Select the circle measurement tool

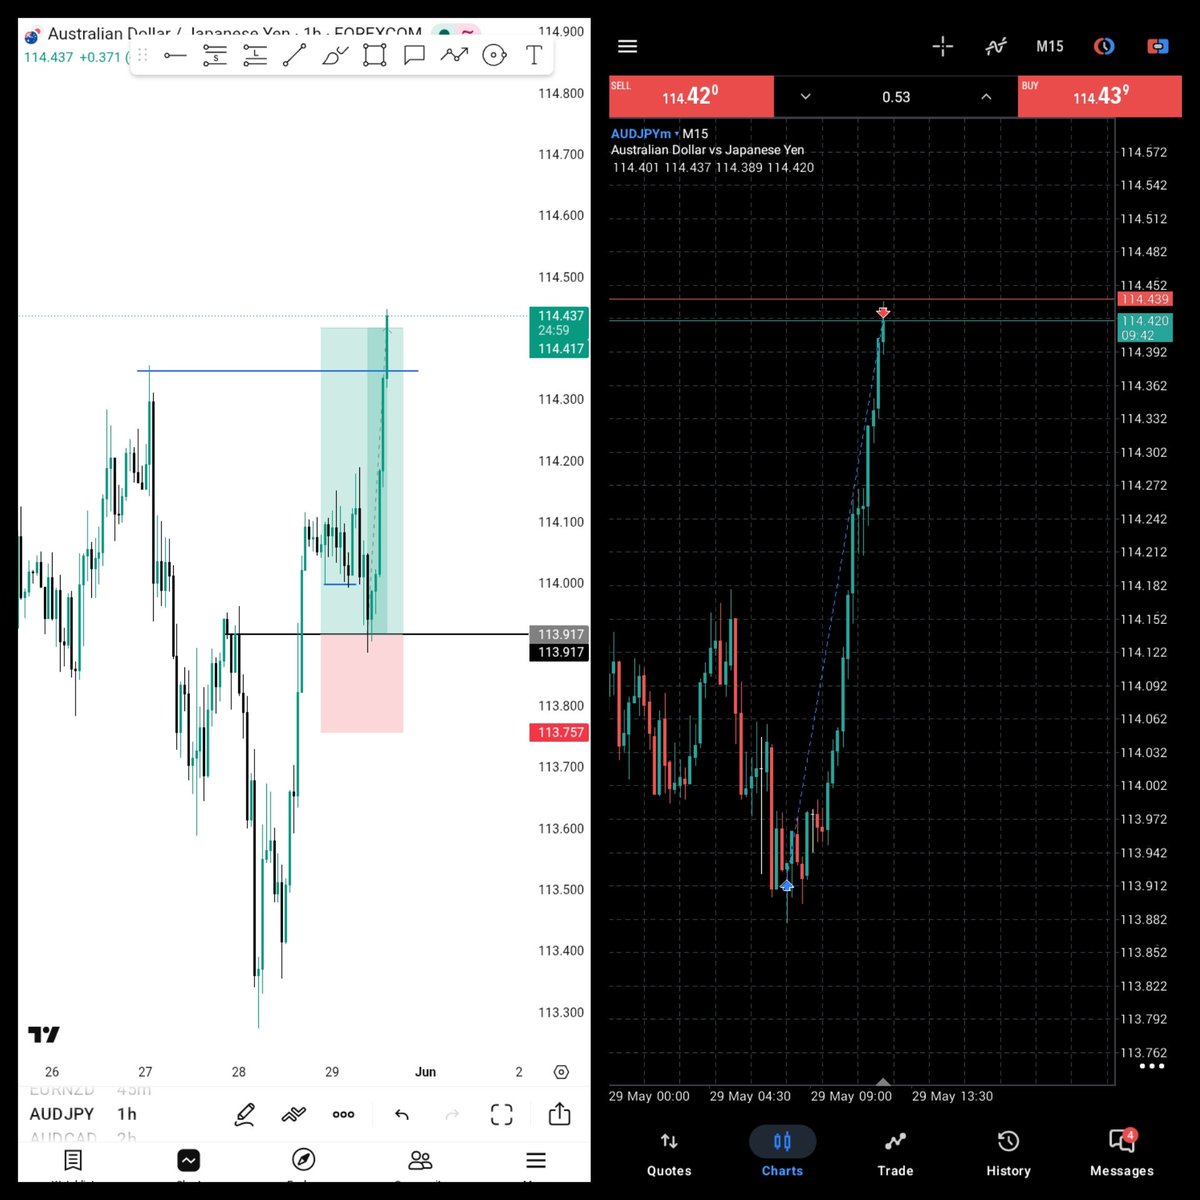coord(494,56)
